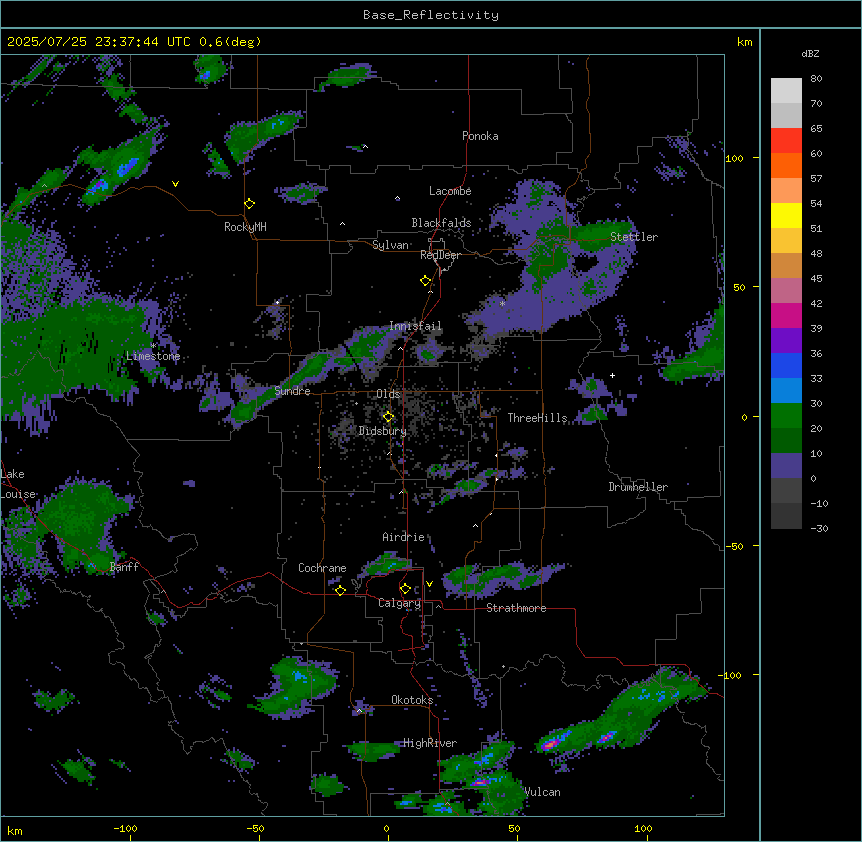Viewport: 862px width, 842px height.
Task: Click the Okotoks city label
Action: 412,700
